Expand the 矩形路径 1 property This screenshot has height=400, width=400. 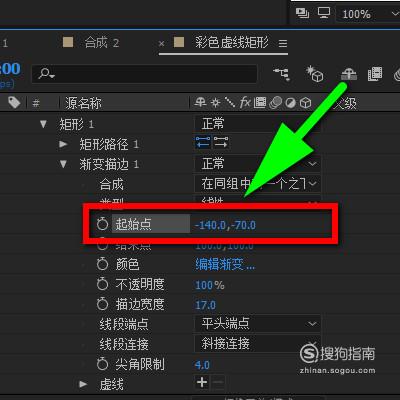63,144
